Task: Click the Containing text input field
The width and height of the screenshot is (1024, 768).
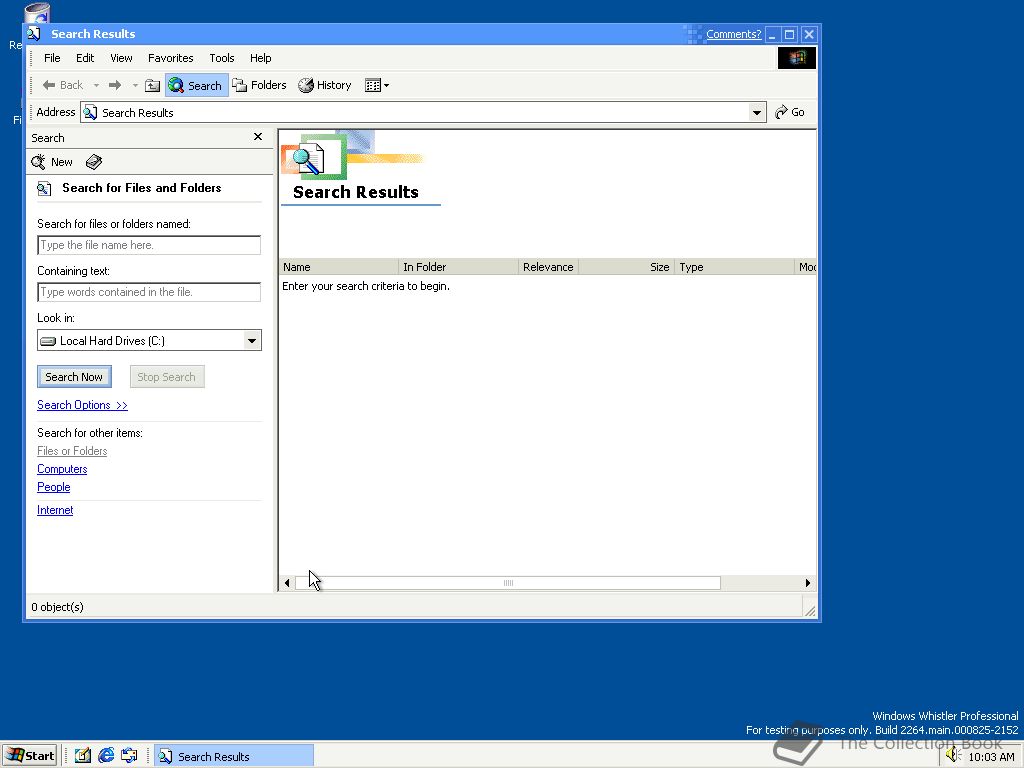Action: (x=149, y=292)
